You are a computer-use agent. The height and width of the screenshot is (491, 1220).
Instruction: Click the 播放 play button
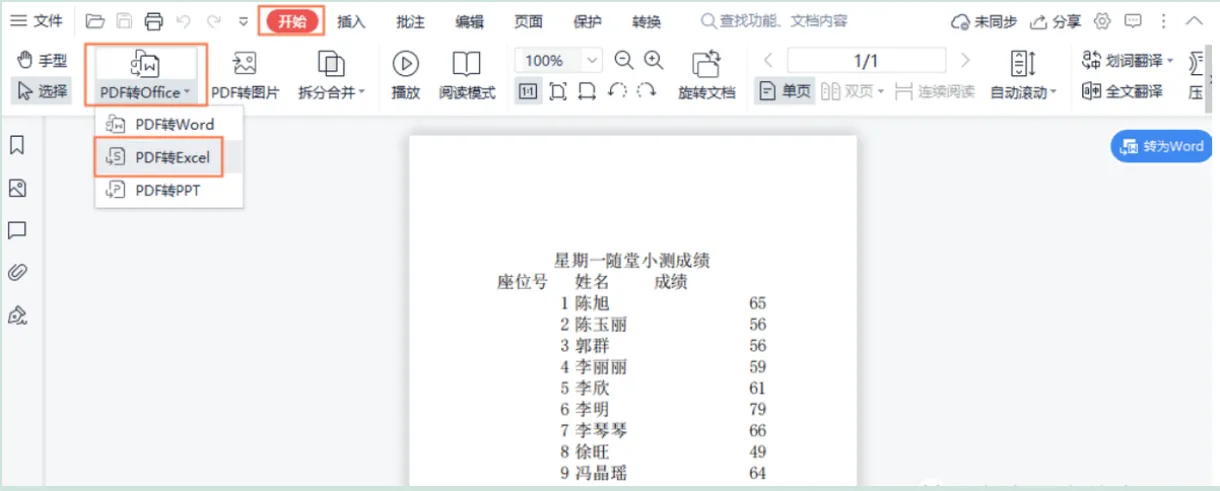click(405, 74)
